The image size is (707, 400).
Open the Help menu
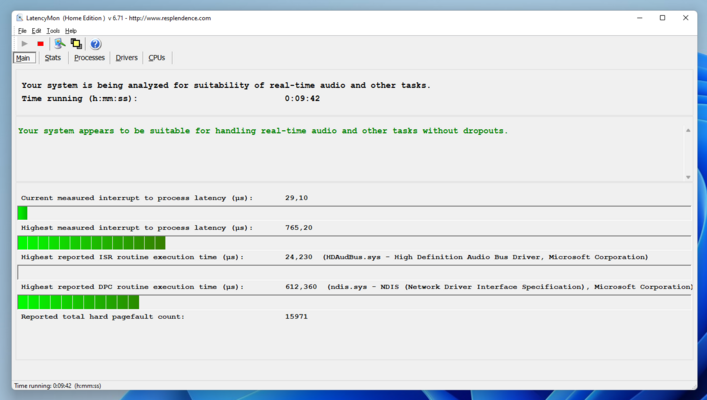[71, 31]
